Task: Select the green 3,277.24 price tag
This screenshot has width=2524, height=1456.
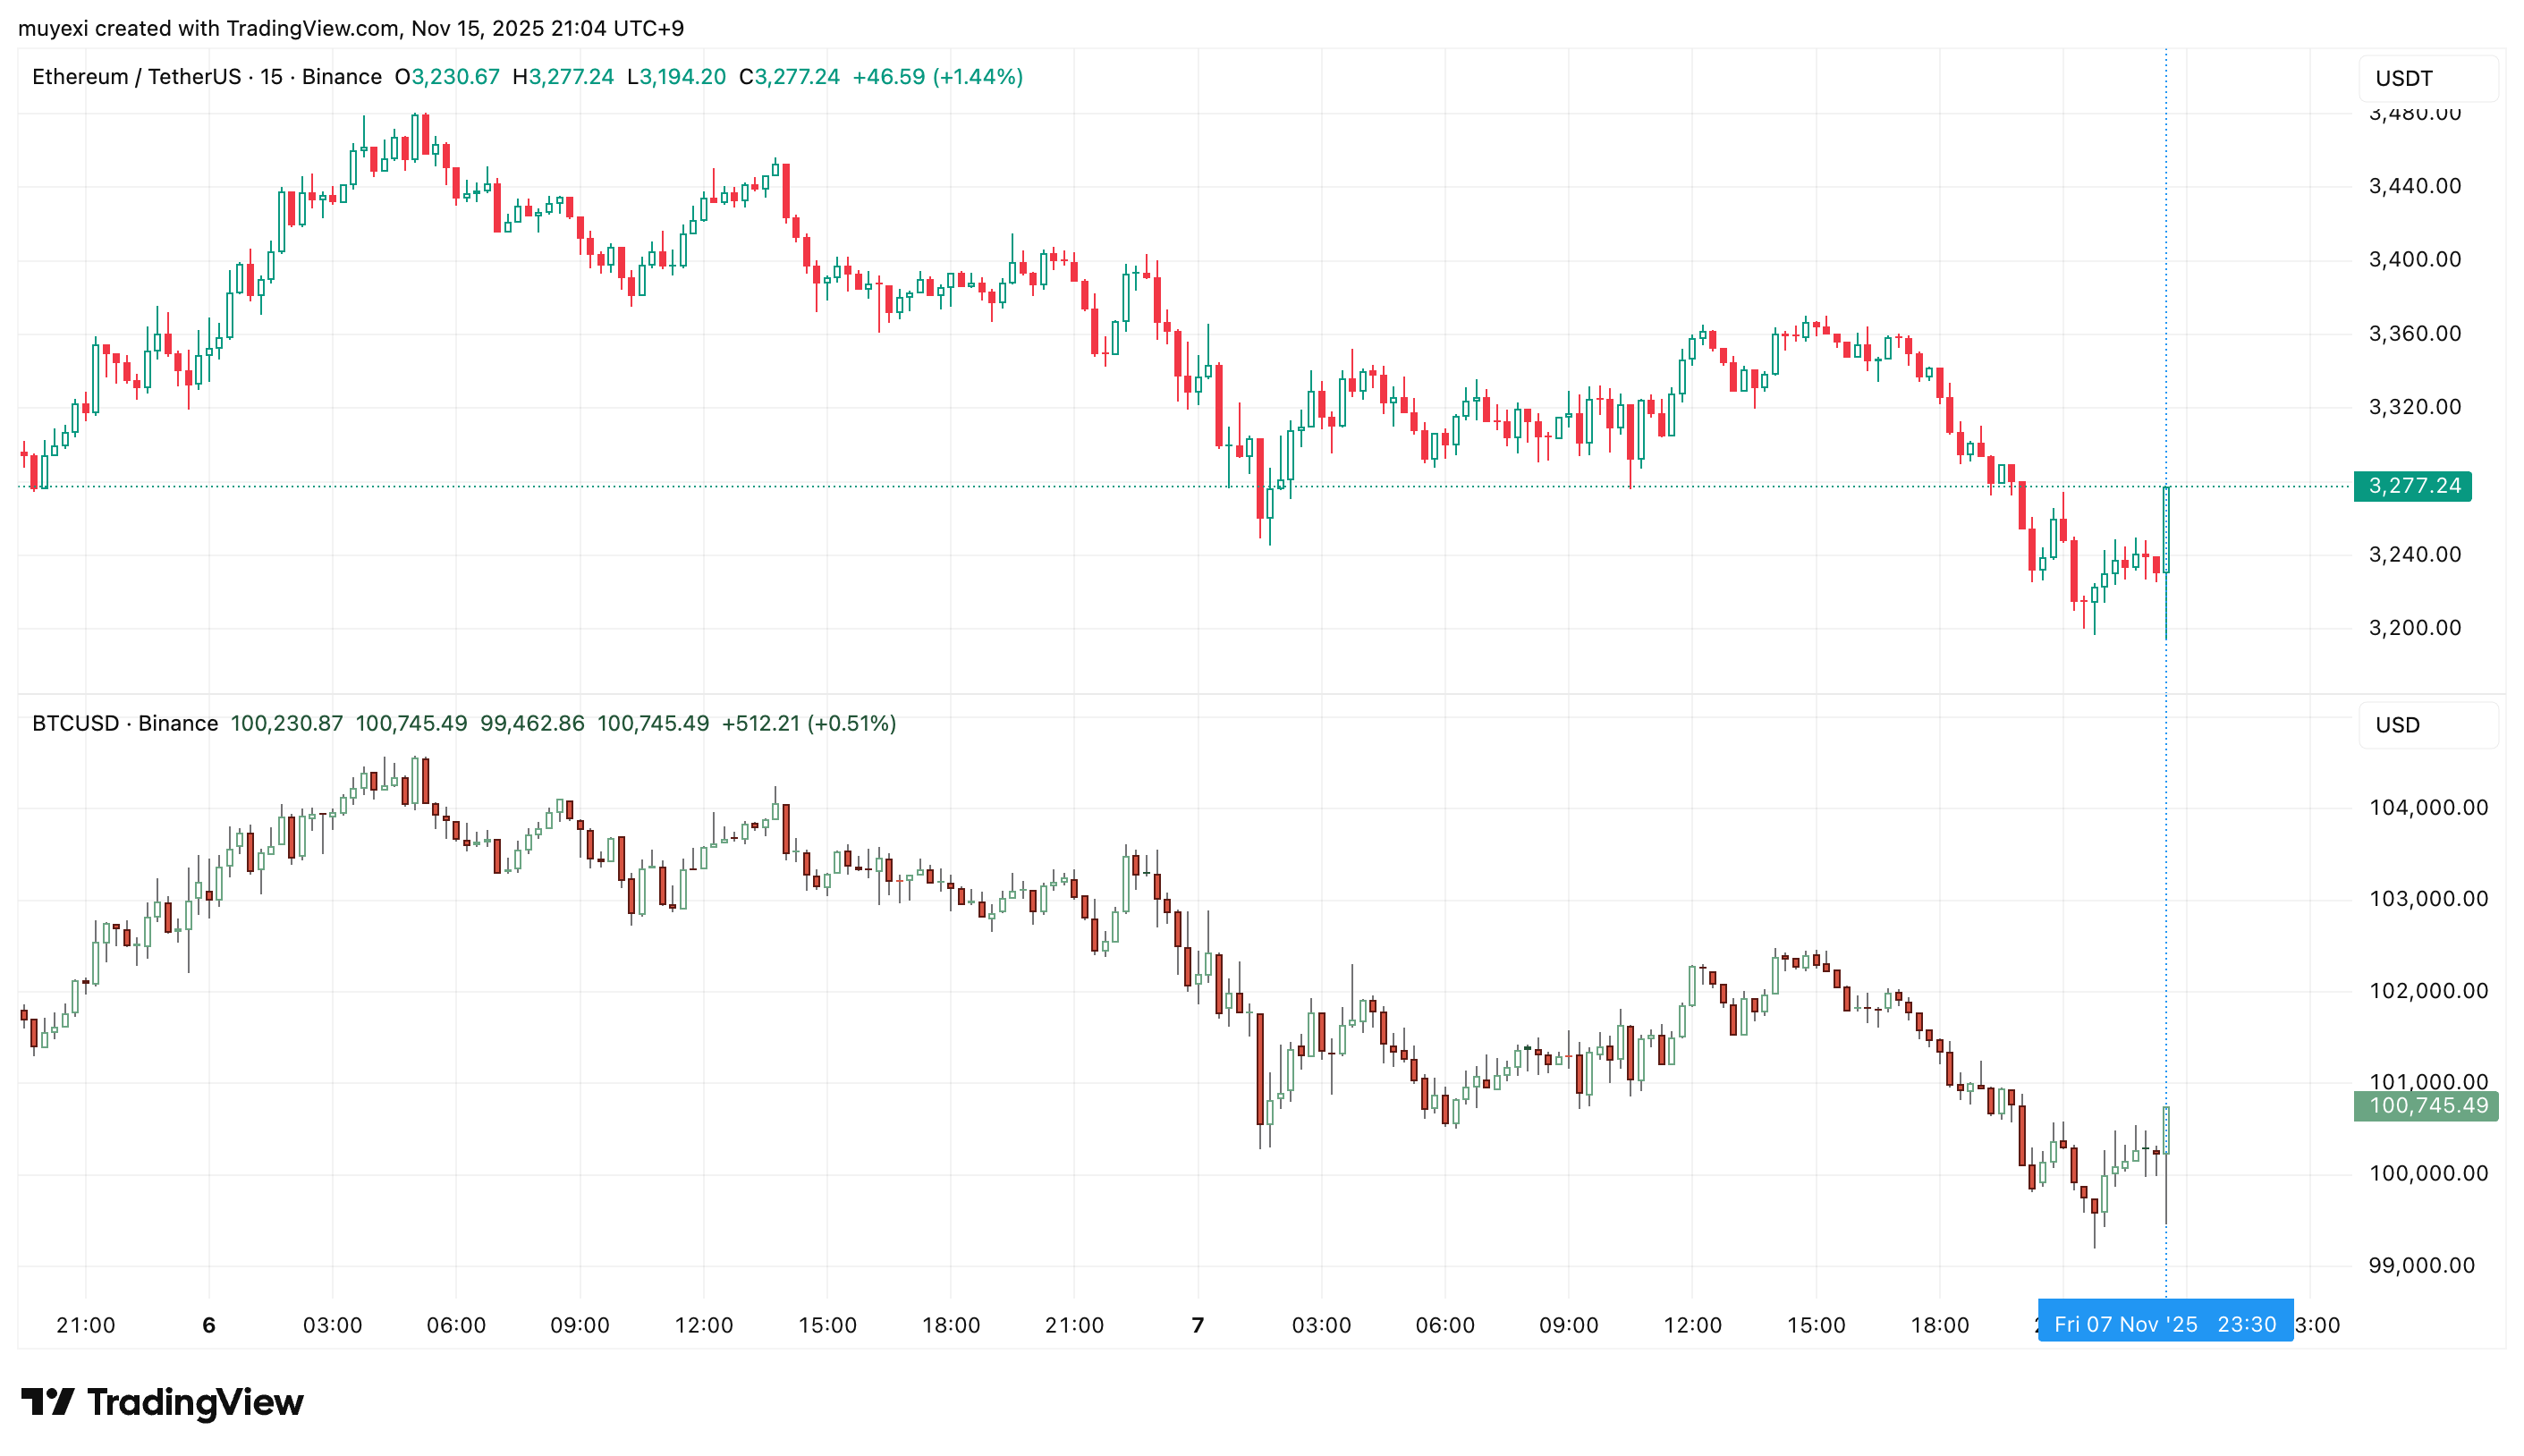Action: pyautogui.click(x=2412, y=486)
